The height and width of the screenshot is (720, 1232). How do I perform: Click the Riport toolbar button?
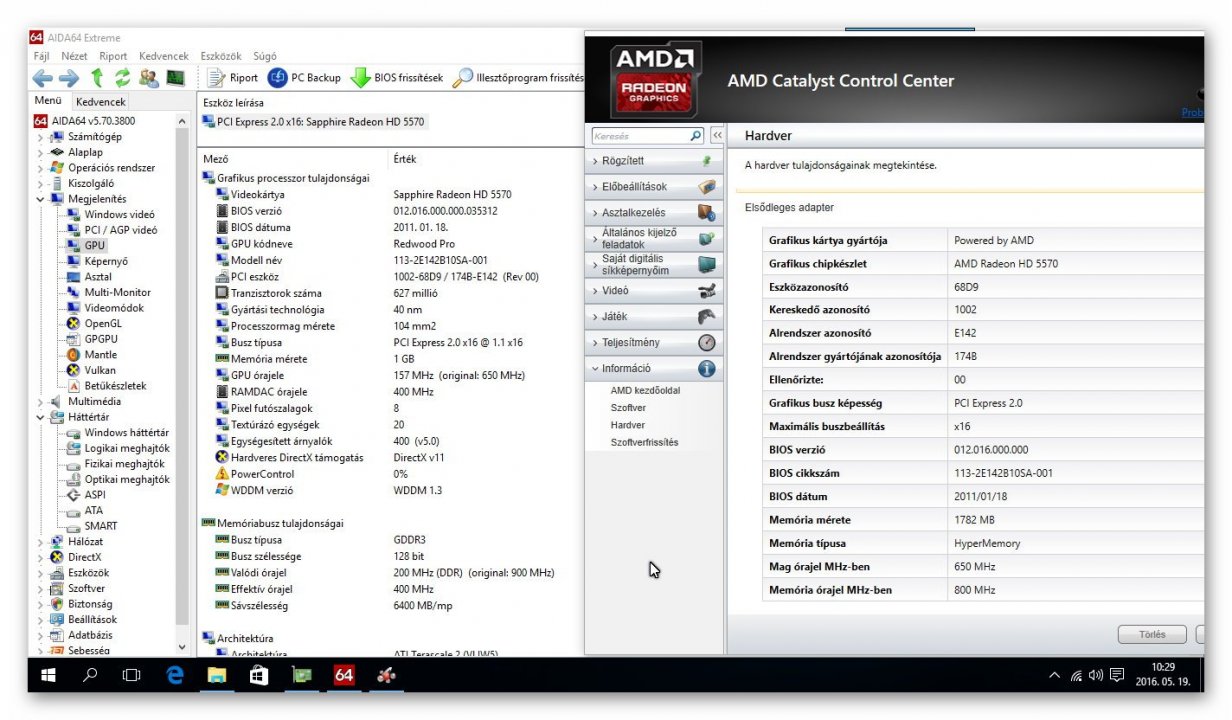coord(232,78)
